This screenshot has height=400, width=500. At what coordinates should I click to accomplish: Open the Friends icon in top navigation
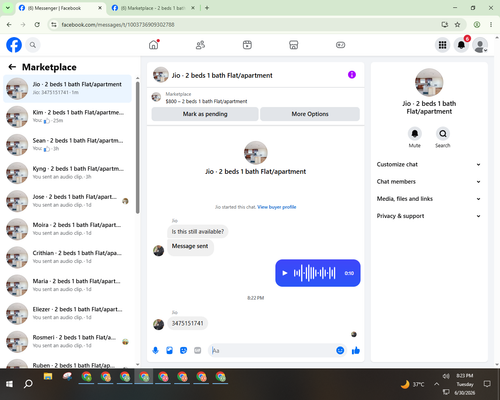point(200,45)
